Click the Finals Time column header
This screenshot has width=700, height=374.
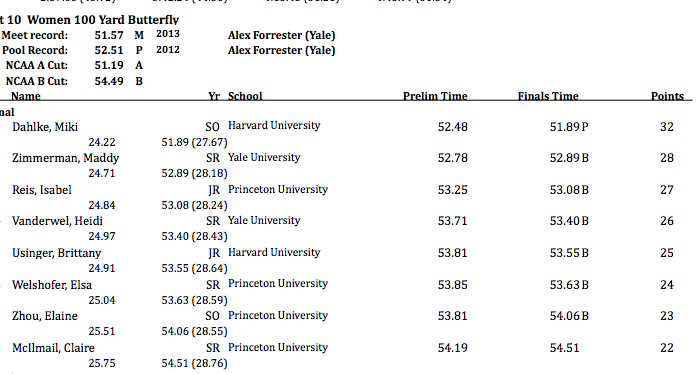pyautogui.click(x=548, y=96)
